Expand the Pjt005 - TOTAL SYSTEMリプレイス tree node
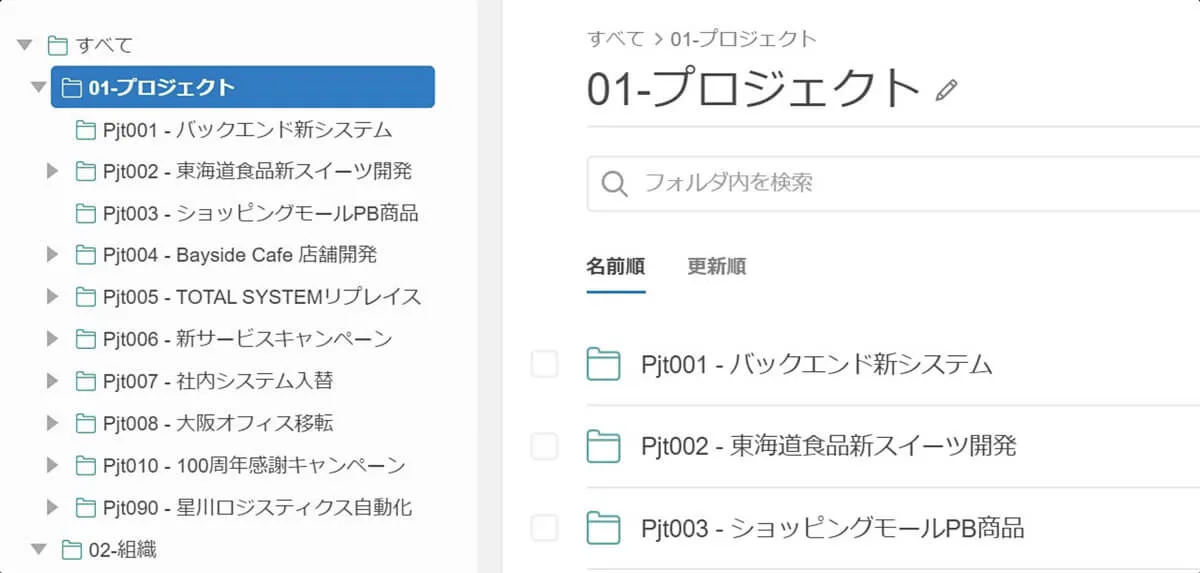This screenshot has height=573, width=1200. 53,297
